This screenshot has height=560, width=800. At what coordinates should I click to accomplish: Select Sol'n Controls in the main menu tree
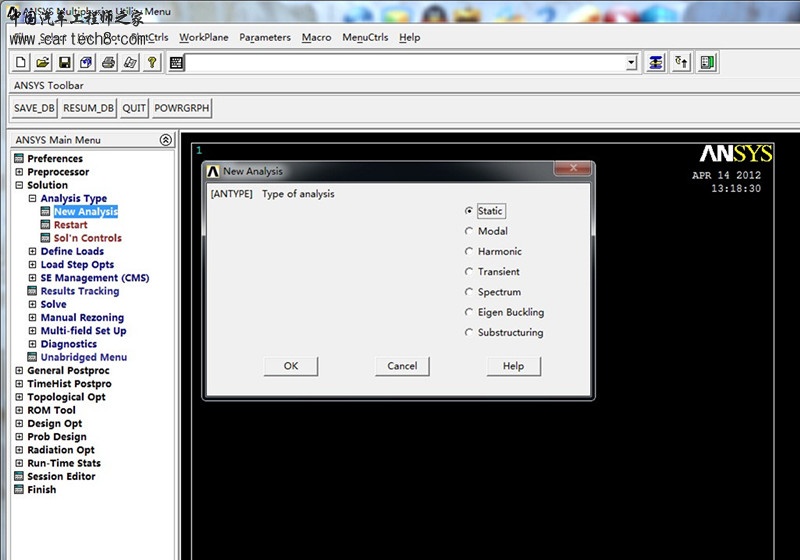(x=87, y=238)
